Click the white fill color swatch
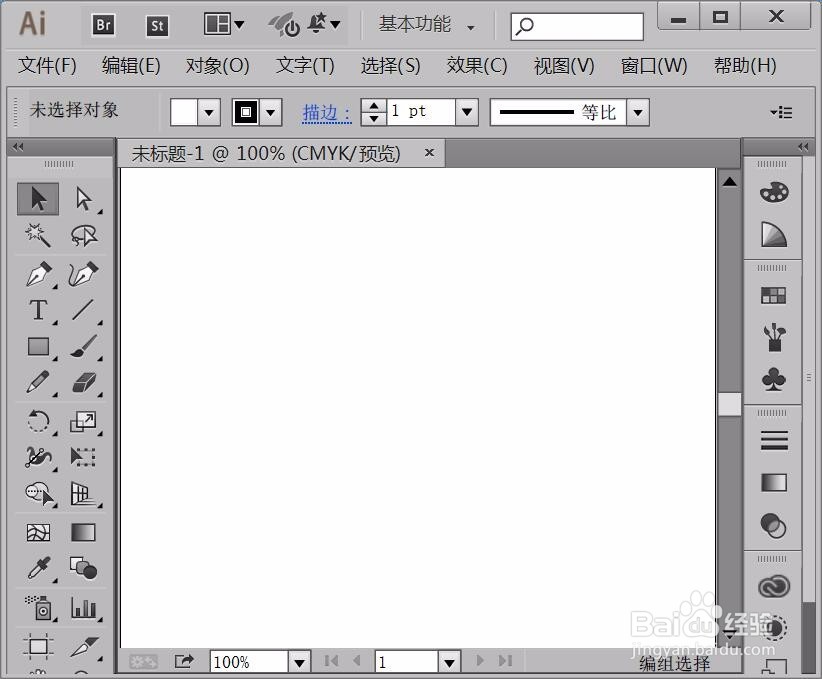This screenshot has height=679, width=822. [184, 112]
